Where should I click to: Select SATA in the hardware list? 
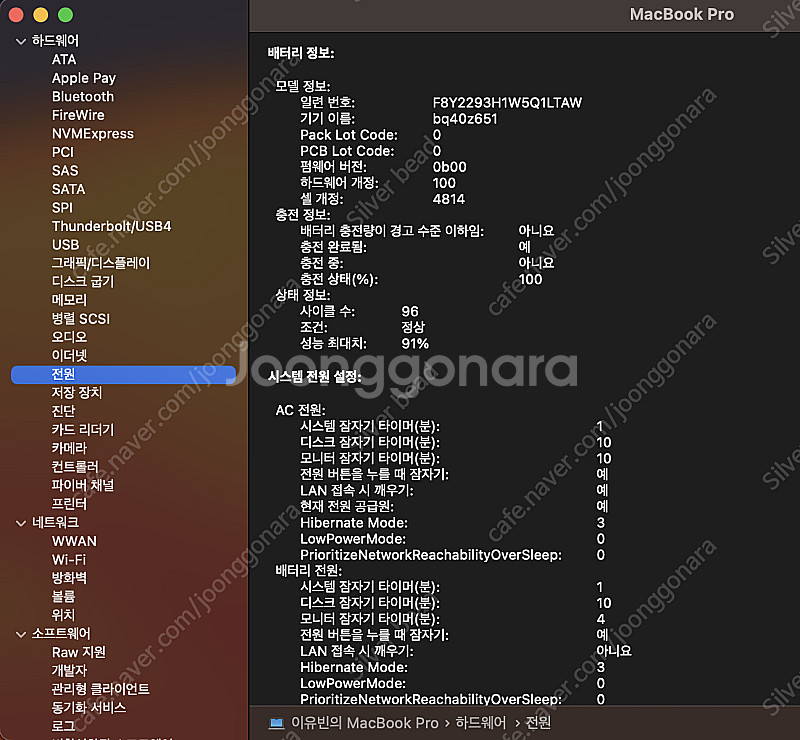pyautogui.click(x=68, y=189)
